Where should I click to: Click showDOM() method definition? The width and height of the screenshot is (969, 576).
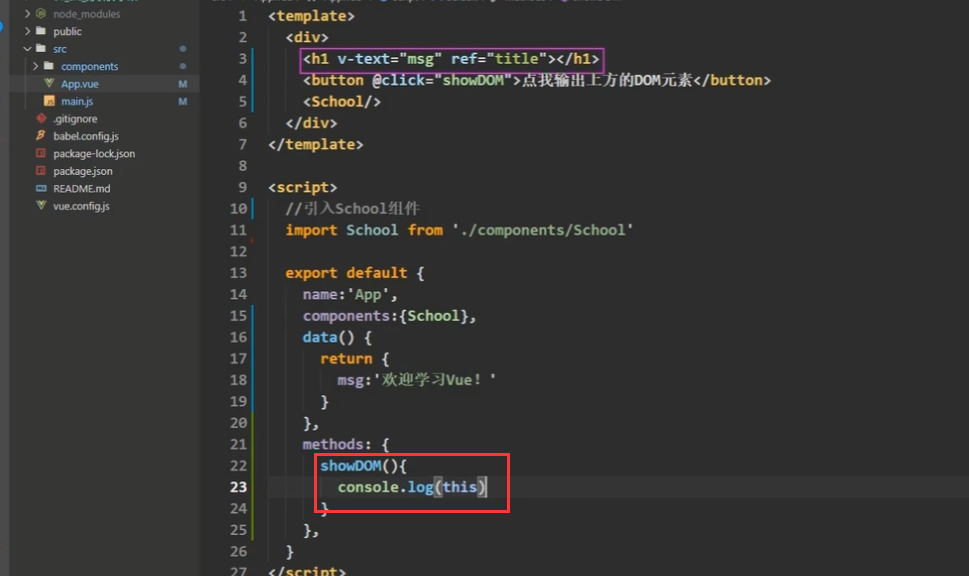click(x=363, y=466)
